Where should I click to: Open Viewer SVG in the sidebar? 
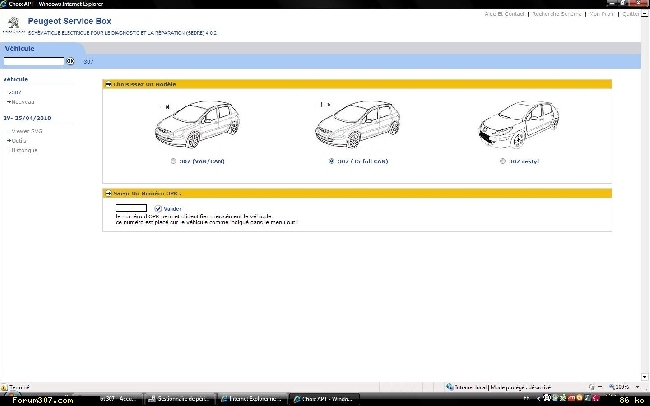point(26,131)
